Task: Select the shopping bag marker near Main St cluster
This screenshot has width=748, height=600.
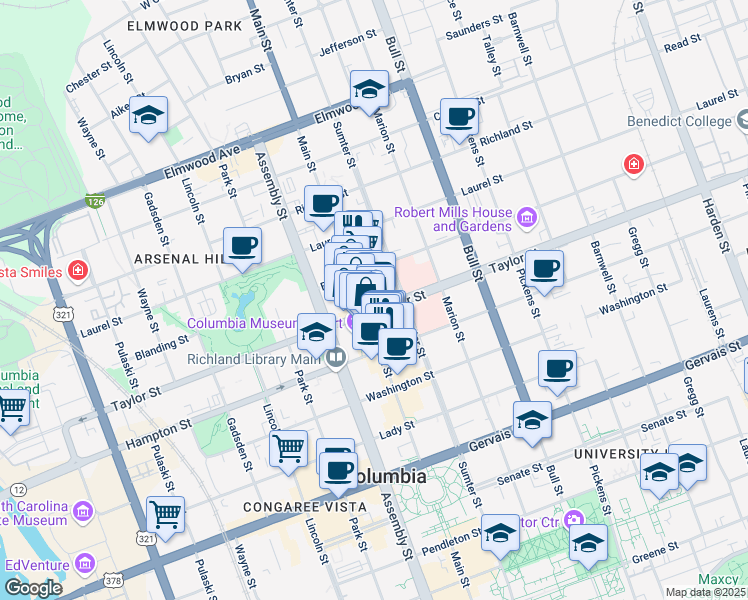Action: (x=365, y=290)
